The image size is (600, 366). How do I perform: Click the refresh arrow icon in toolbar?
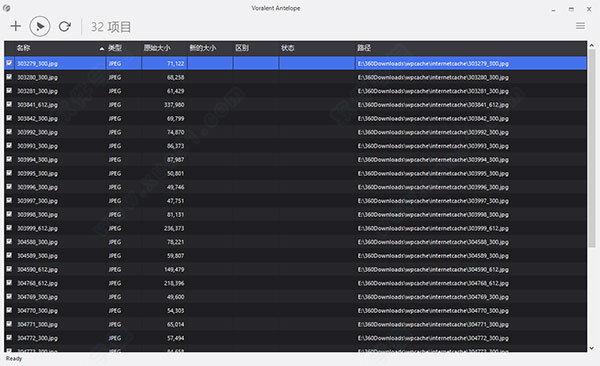(65, 26)
